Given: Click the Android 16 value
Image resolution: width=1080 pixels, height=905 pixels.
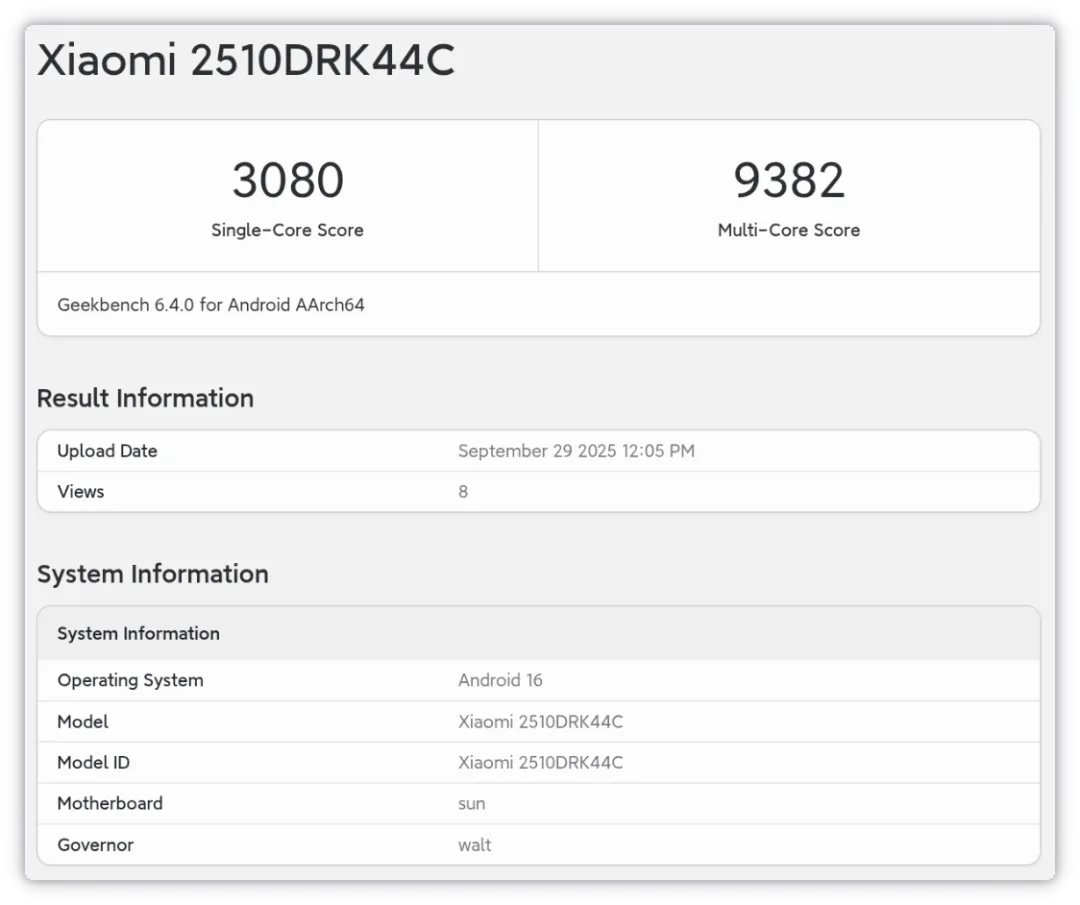Looking at the screenshot, I should click(500, 681).
